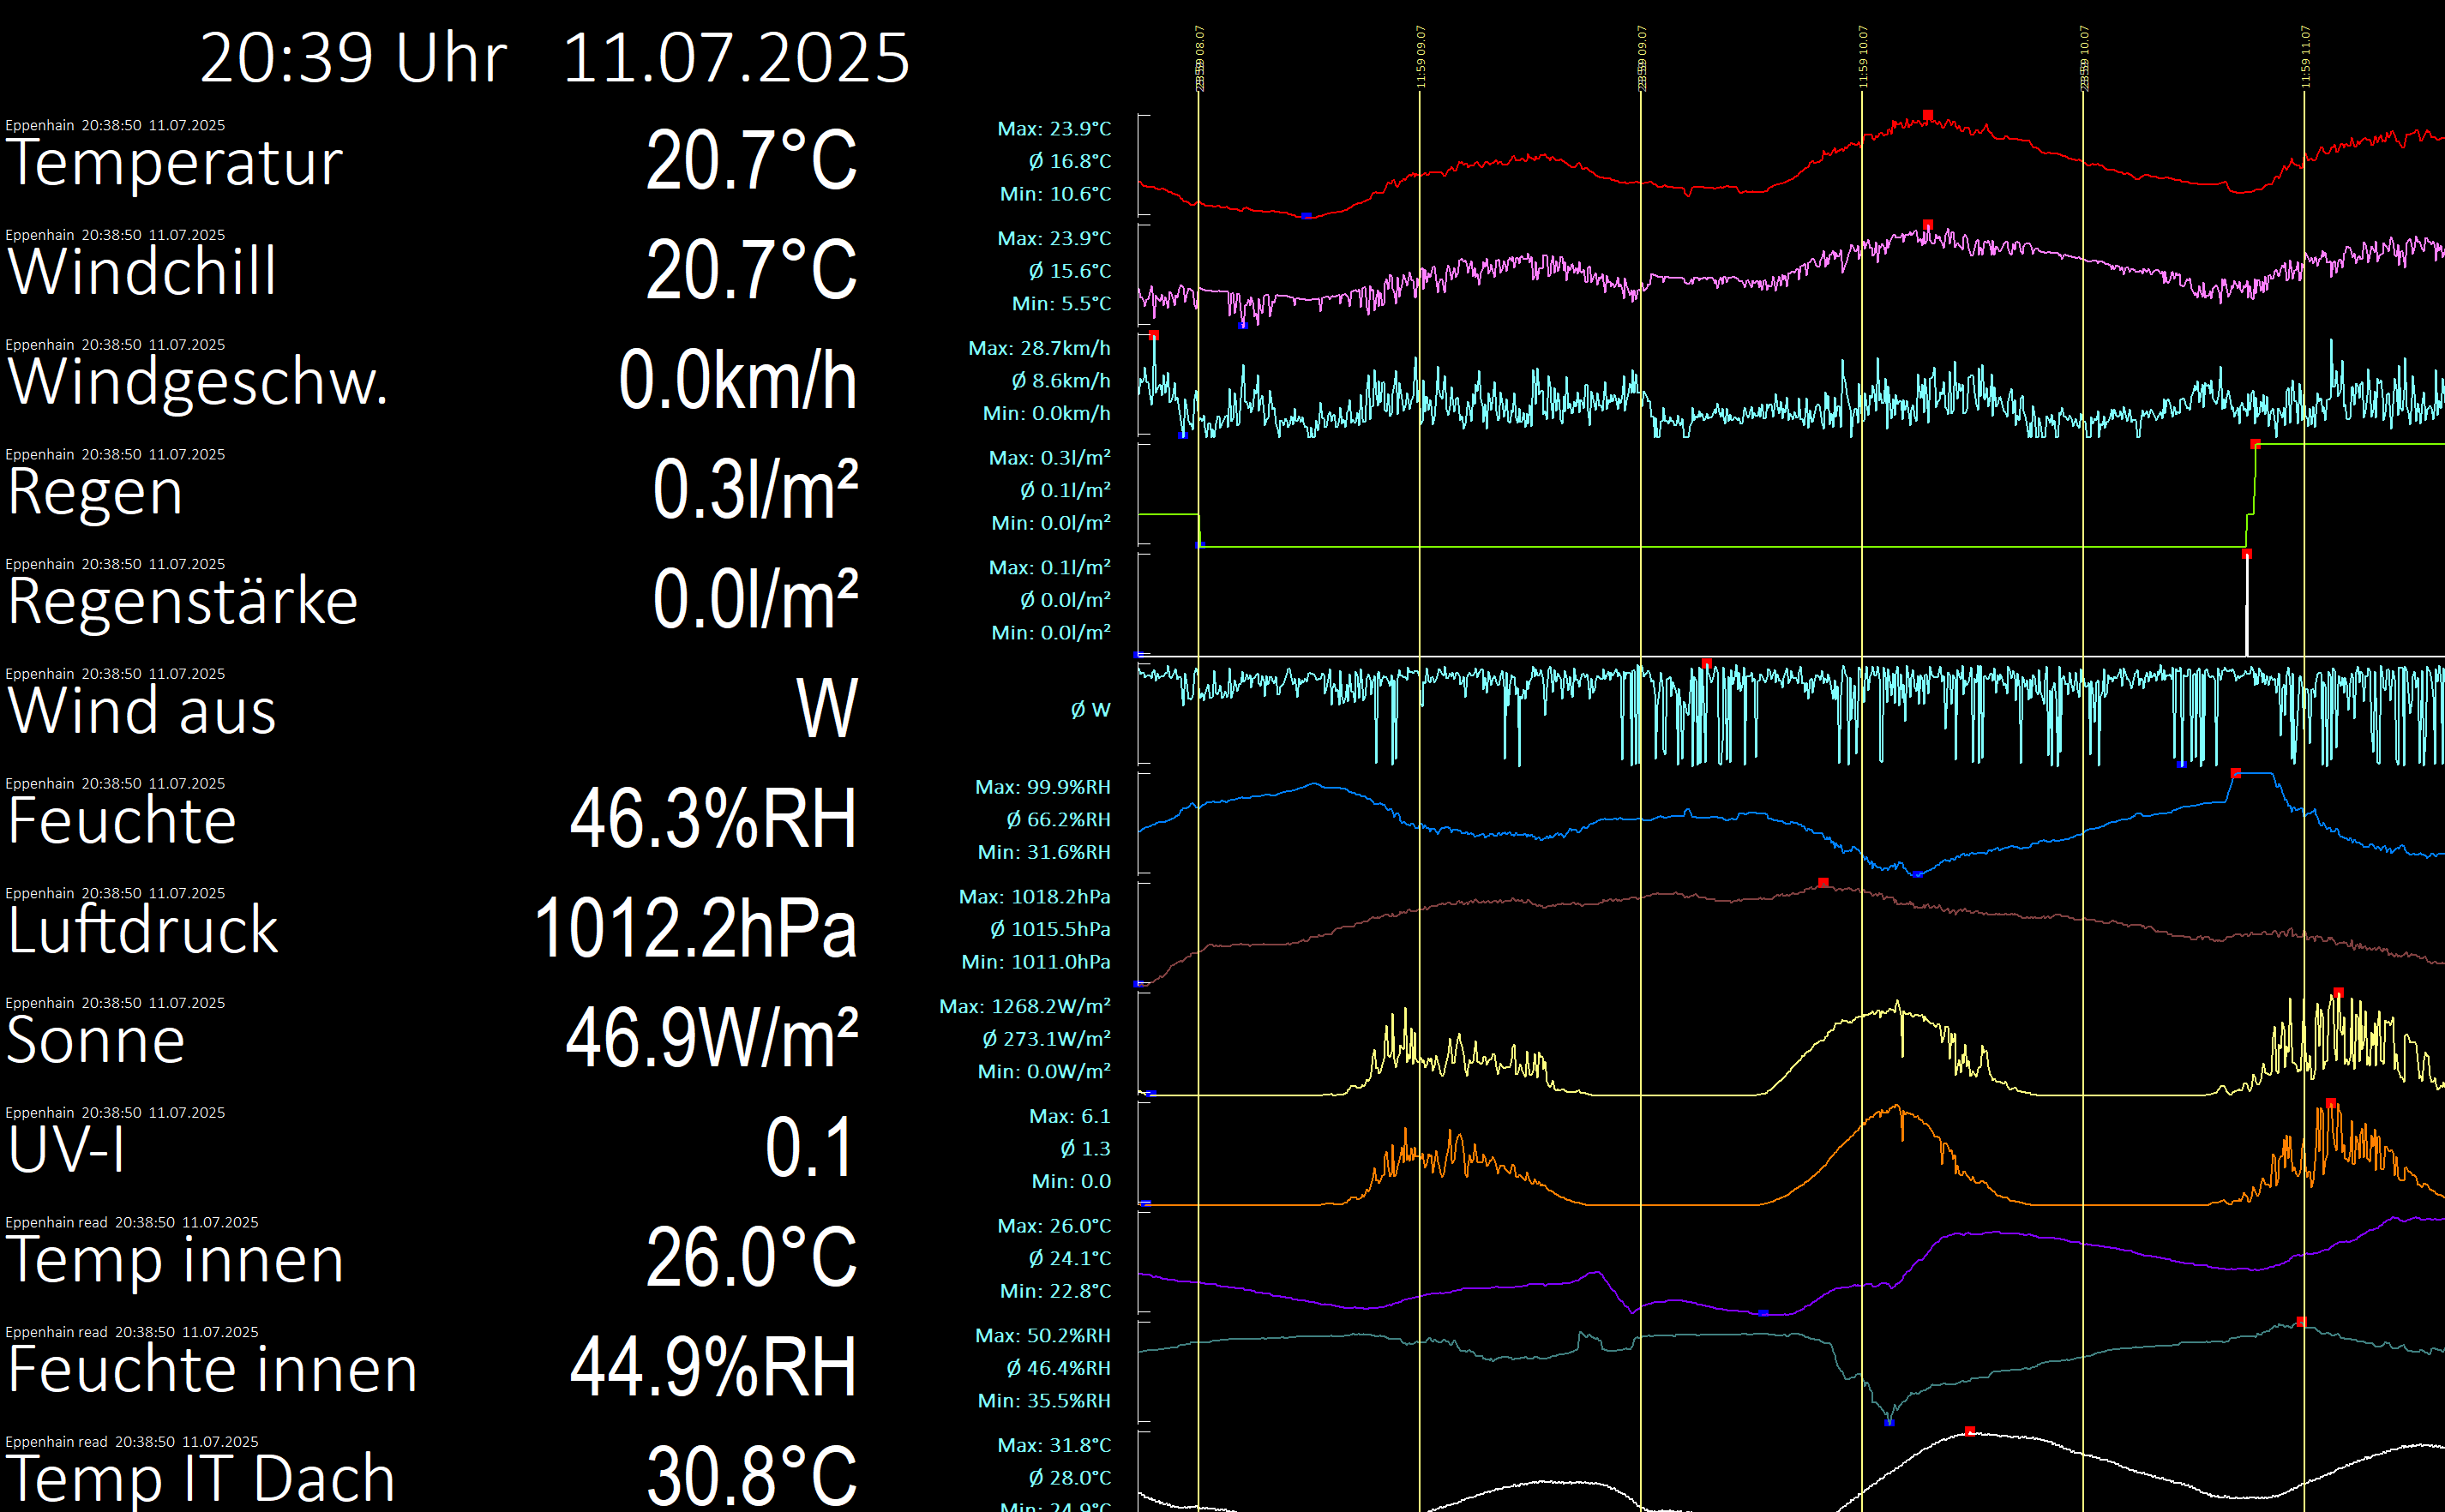
Task: Click the red max marker on Feuchte graph
Action: 2236,773
